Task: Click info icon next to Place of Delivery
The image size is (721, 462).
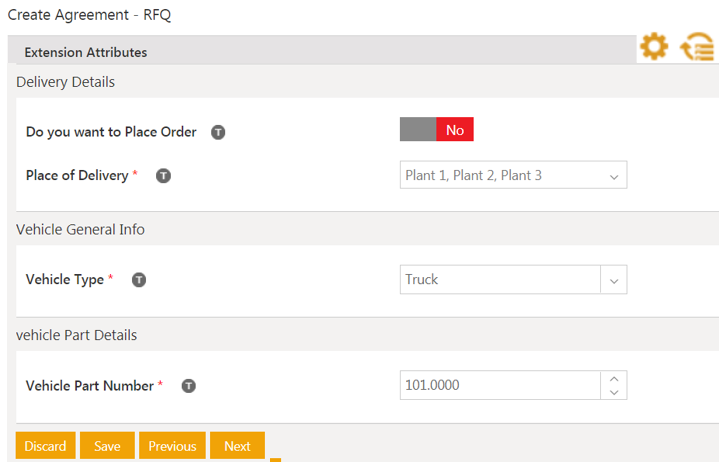Action: [164, 176]
